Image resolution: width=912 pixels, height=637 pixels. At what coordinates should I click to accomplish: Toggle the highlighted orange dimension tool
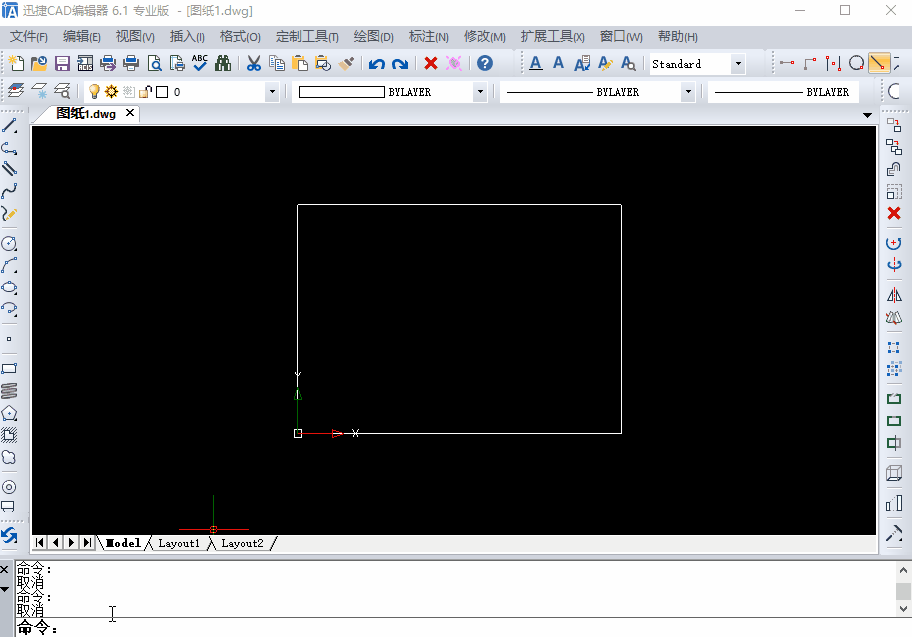[879, 63]
